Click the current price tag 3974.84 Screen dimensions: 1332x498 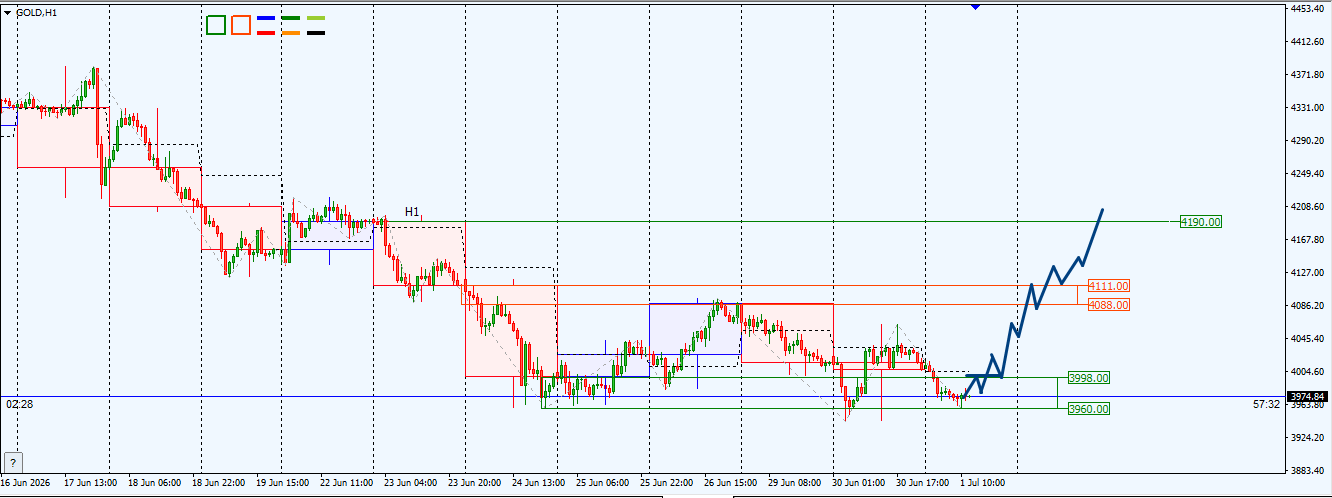point(1308,396)
